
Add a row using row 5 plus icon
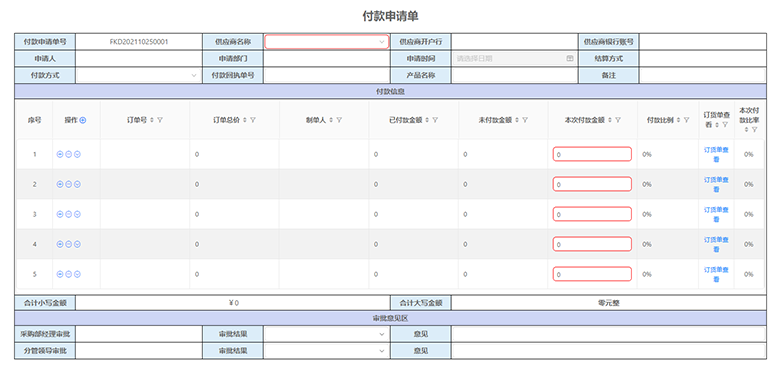pos(60,274)
